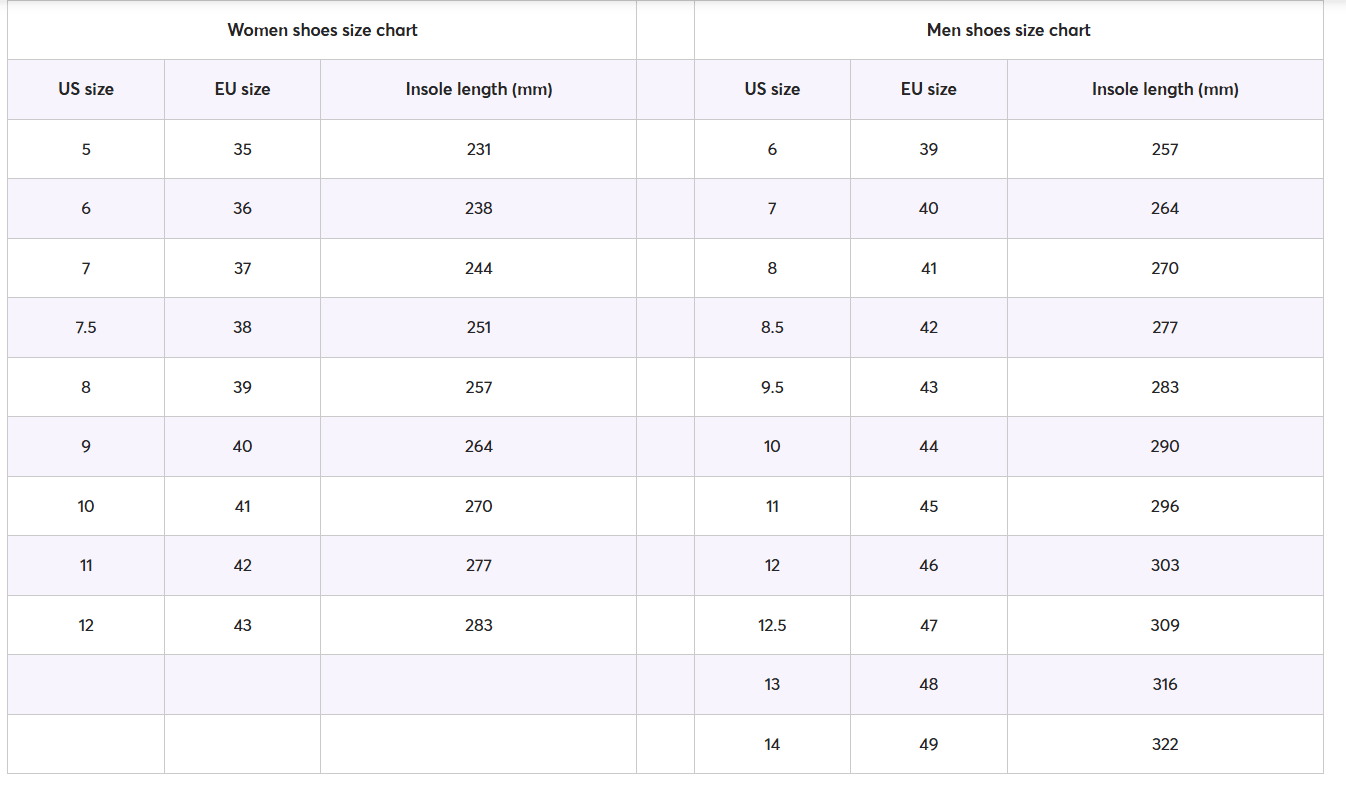
Task: Click the 322 insole length cell
Action: (1165, 744)
